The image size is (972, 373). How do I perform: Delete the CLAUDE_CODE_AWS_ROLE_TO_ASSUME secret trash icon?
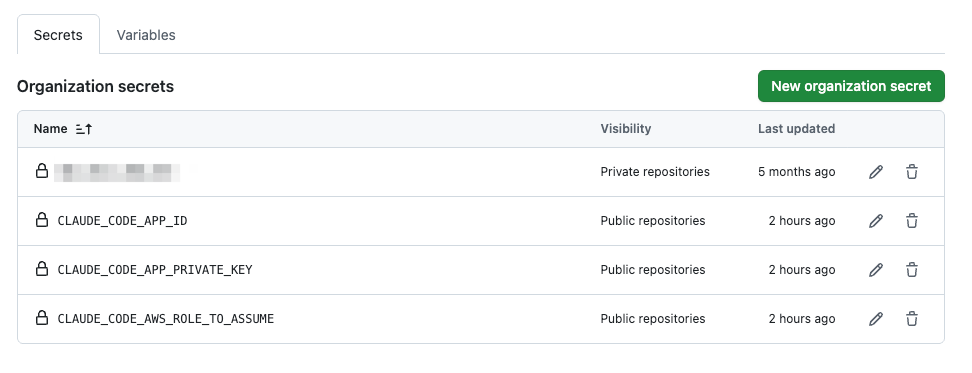911,318
